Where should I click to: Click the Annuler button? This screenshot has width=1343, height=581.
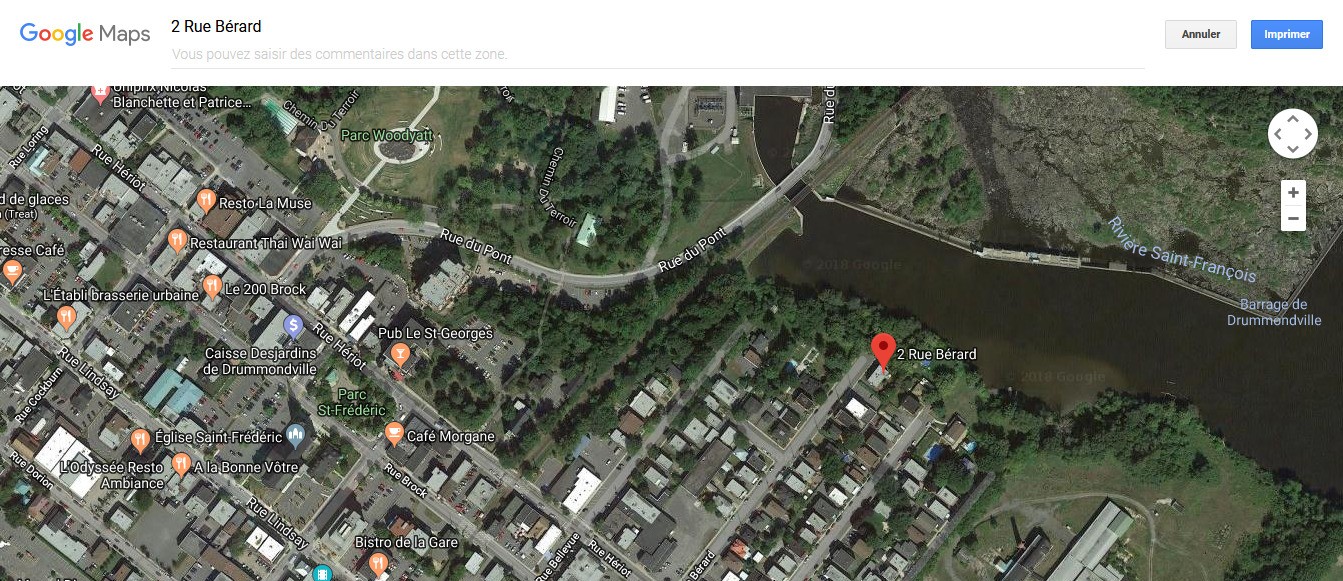1201,34
